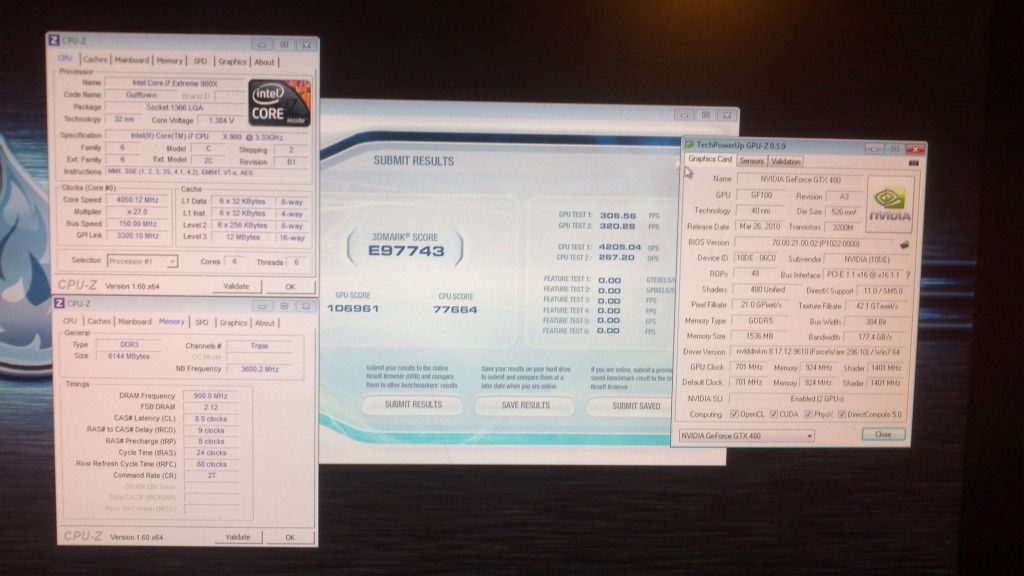The height and width of the screenshot is (576, 1024).
Task: Open the Mainboard tab in top CPU-Z window
Action: click(131, 61)
